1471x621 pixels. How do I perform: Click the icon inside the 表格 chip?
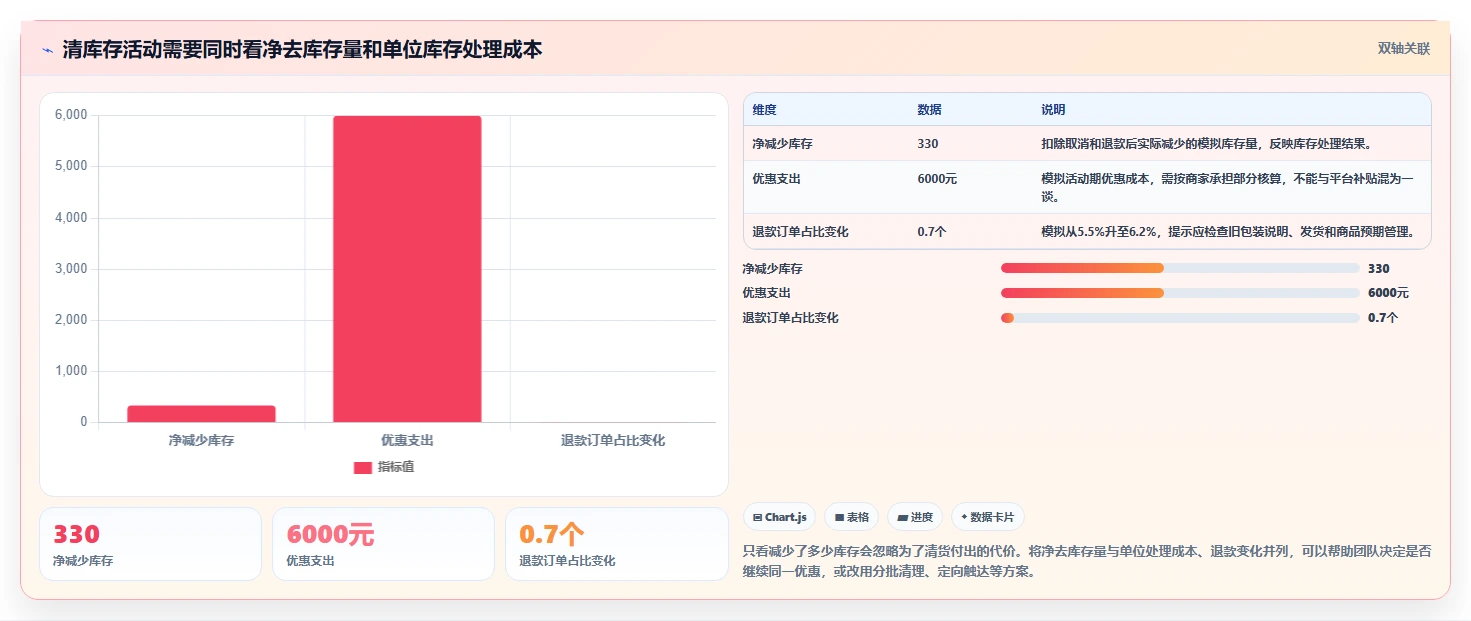tap(839, 518)
